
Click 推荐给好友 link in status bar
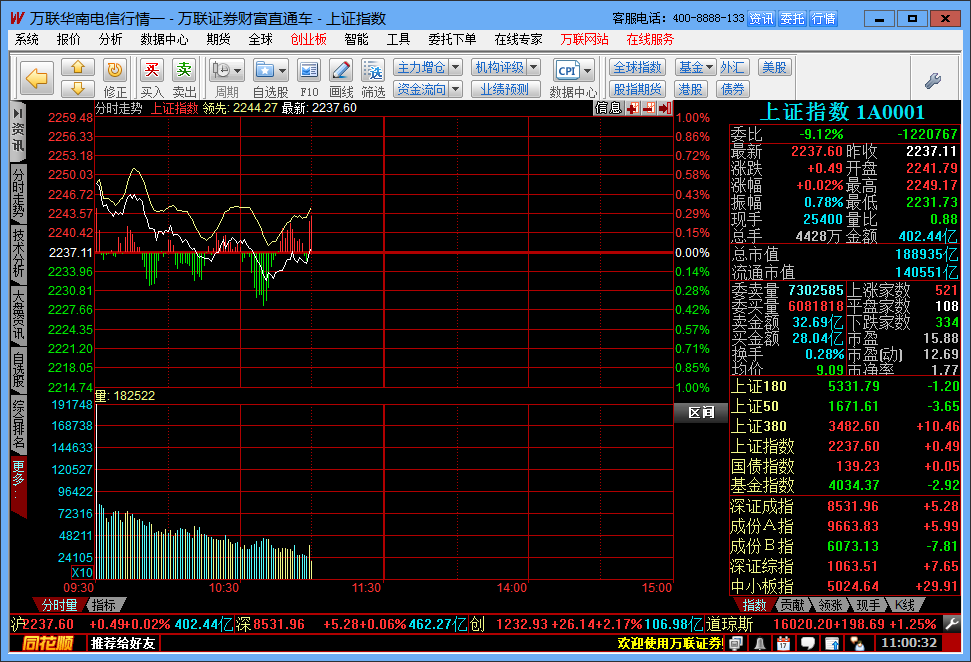coord(123,643)
